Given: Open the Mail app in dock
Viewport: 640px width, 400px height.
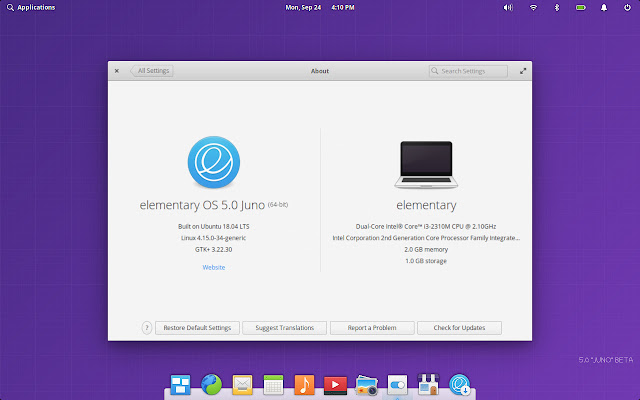Looking at the screenshot, I should pyautogui.click(x=242, y=384).
